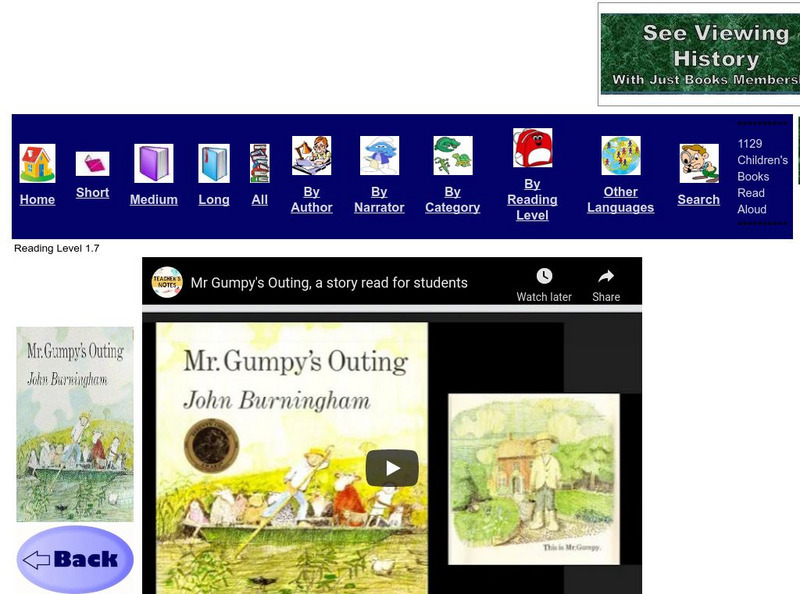Open the Search text link
Screen dimensions: 800x594
pyautogui.click(x=698, y=200)
